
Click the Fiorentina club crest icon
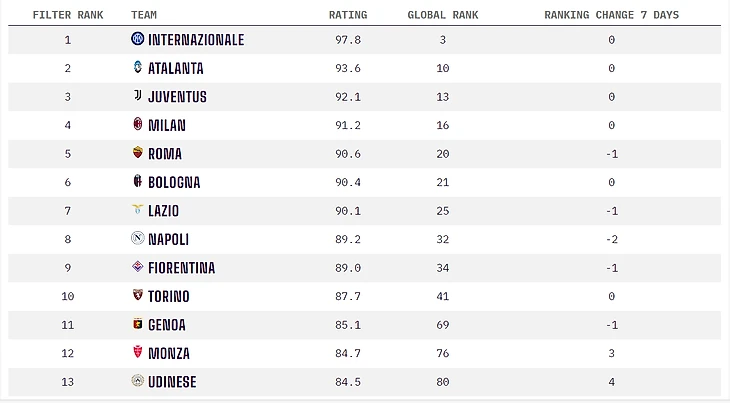point(138,268)
